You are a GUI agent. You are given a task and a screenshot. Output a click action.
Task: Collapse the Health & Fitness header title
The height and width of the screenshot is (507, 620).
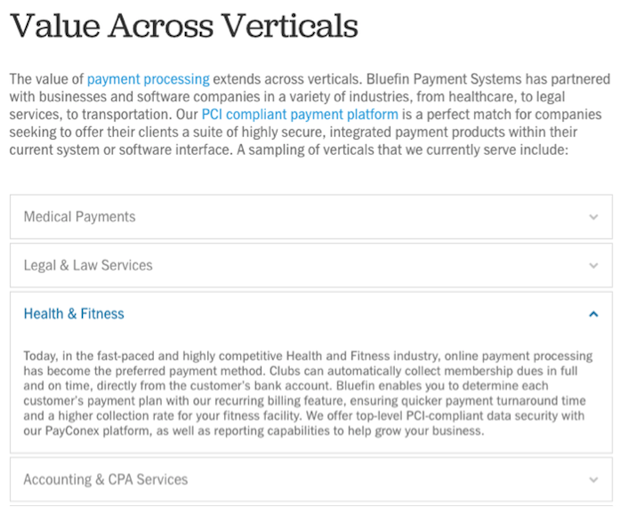[x=74, y=314]
